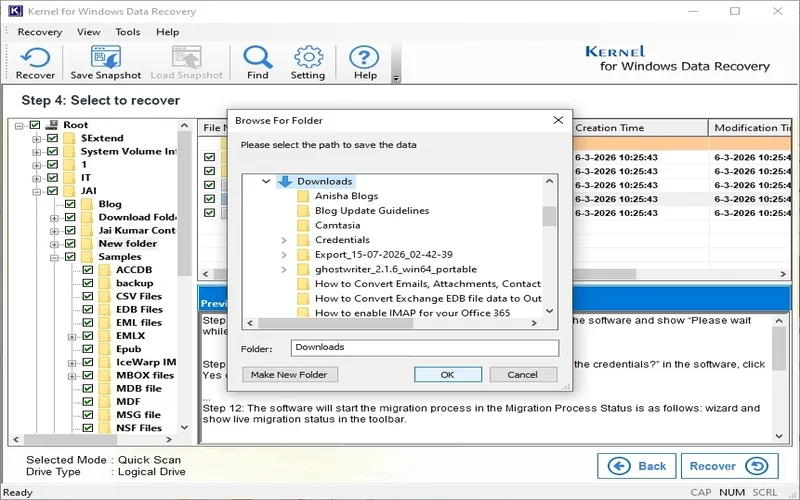Expand the EMLX tree node
The height and width of the screenshot is (500, 800).
72,337
